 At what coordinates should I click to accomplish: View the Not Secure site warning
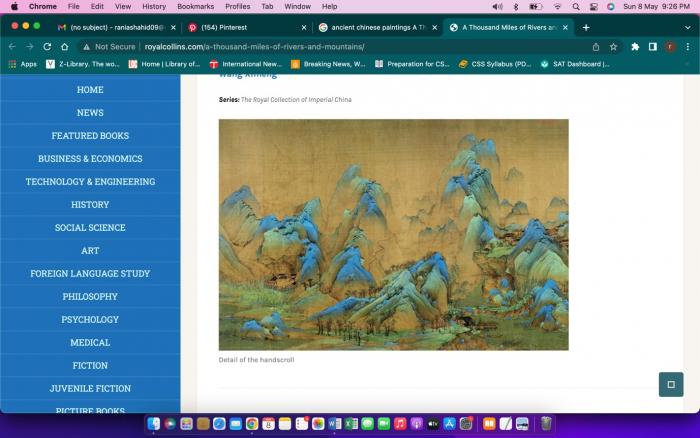tap(109, 47)
